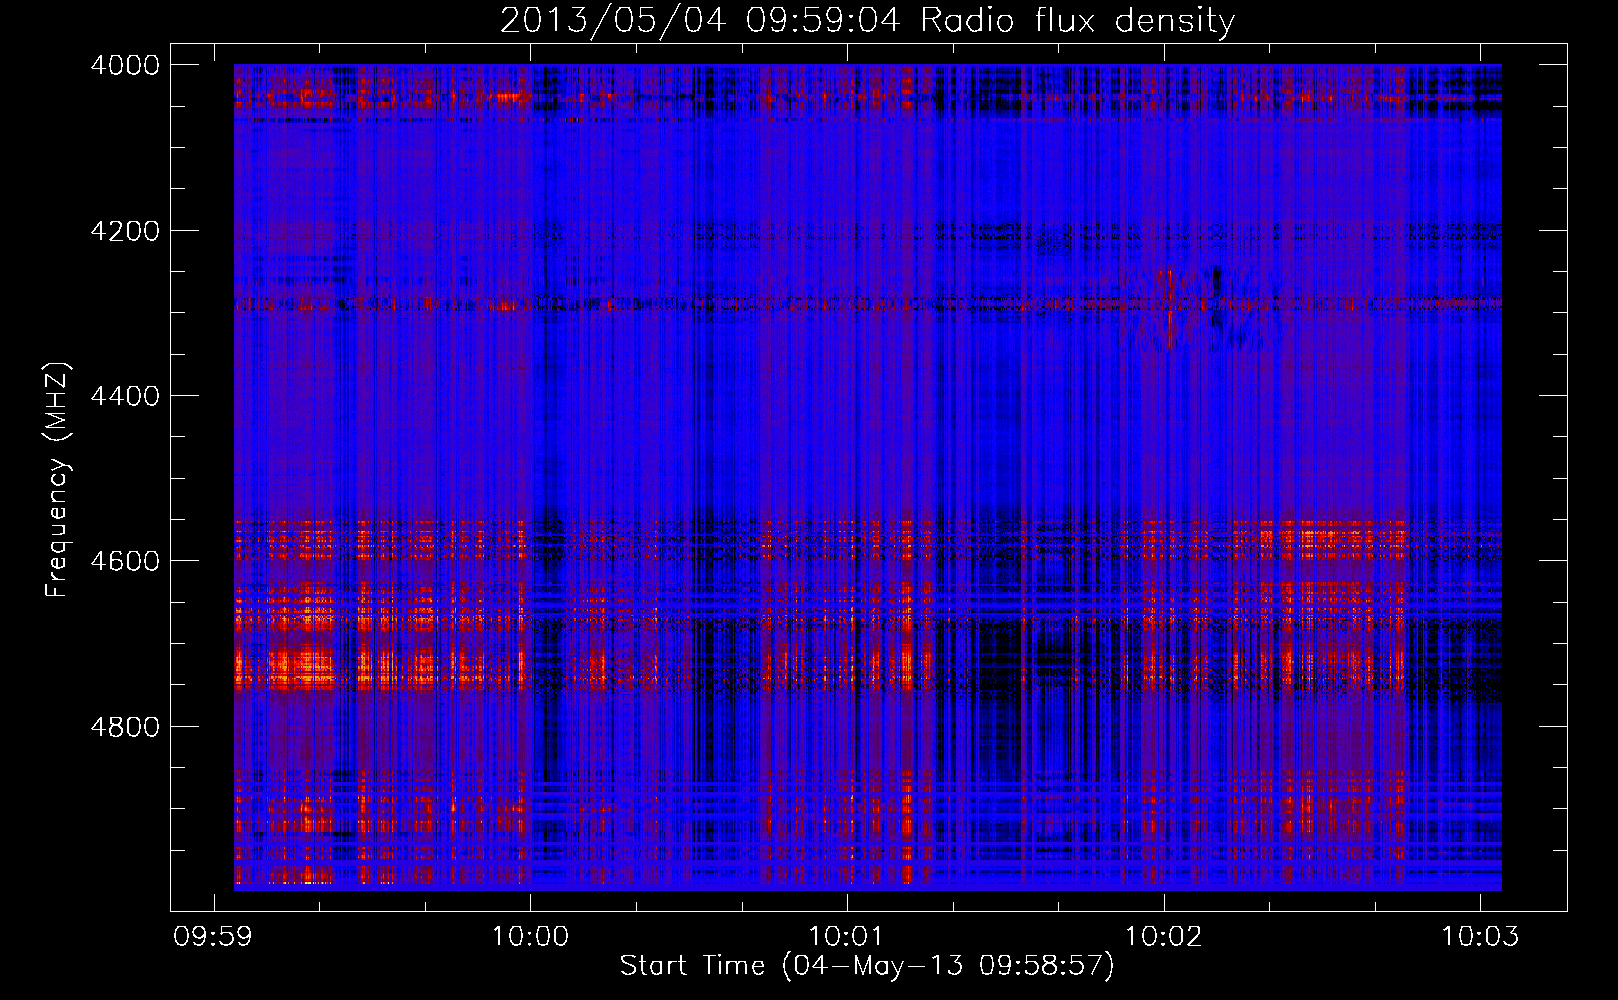The image size is (1618, 1000).
Task: Click the 'Start Time (04-May-13 09:58:57)' axis label
Action: click(867, 966)
